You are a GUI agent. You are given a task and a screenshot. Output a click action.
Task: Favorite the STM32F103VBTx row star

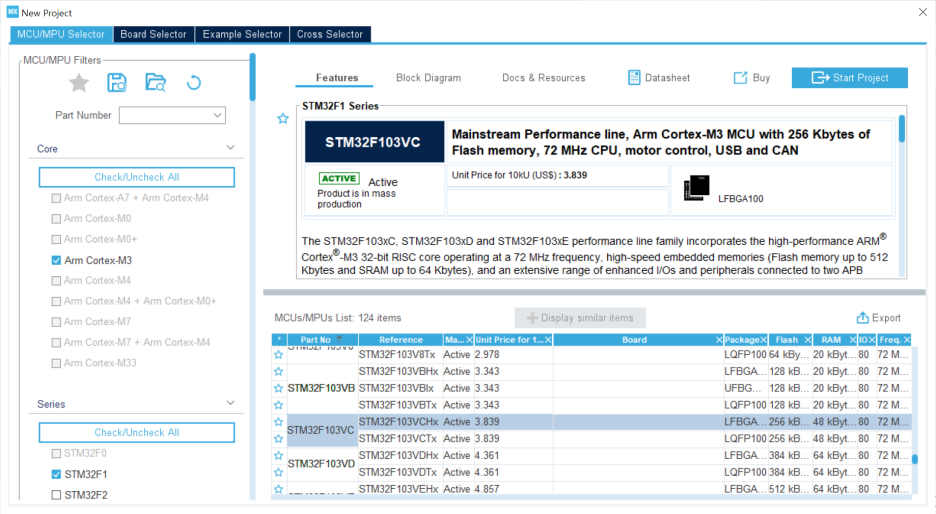(x=278, y=405)
